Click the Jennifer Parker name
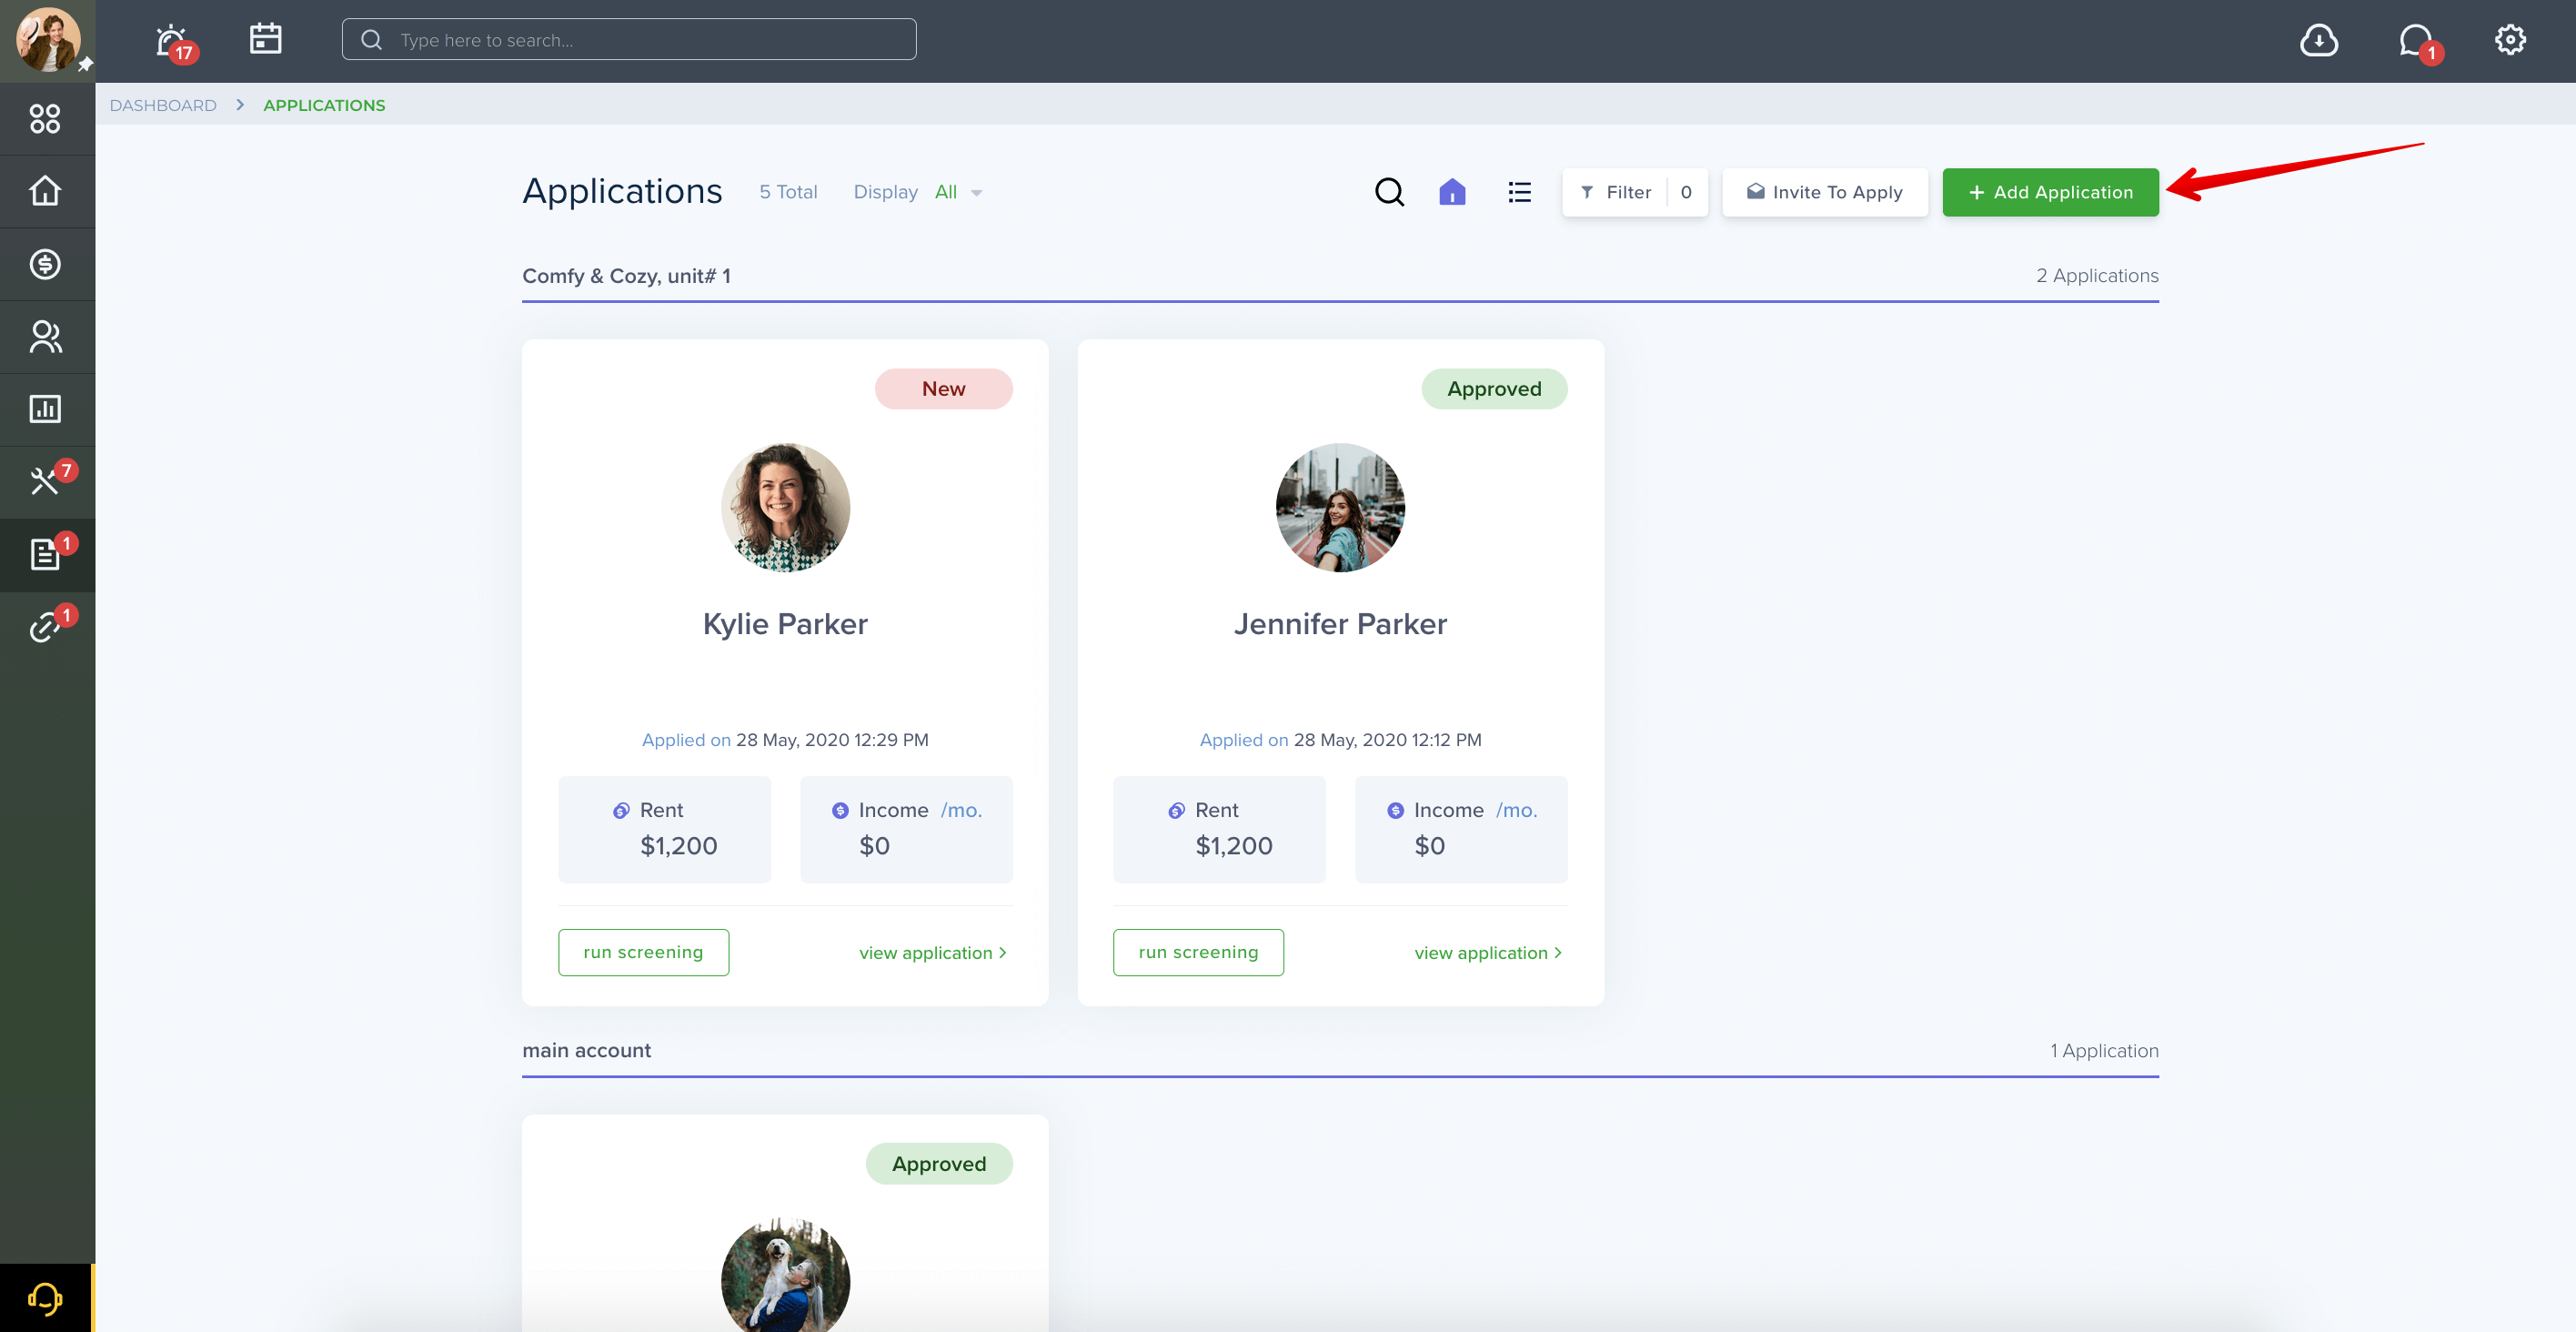Image resolution: width=2576 pixels, height=1332 pixels. click(1340, 624)
